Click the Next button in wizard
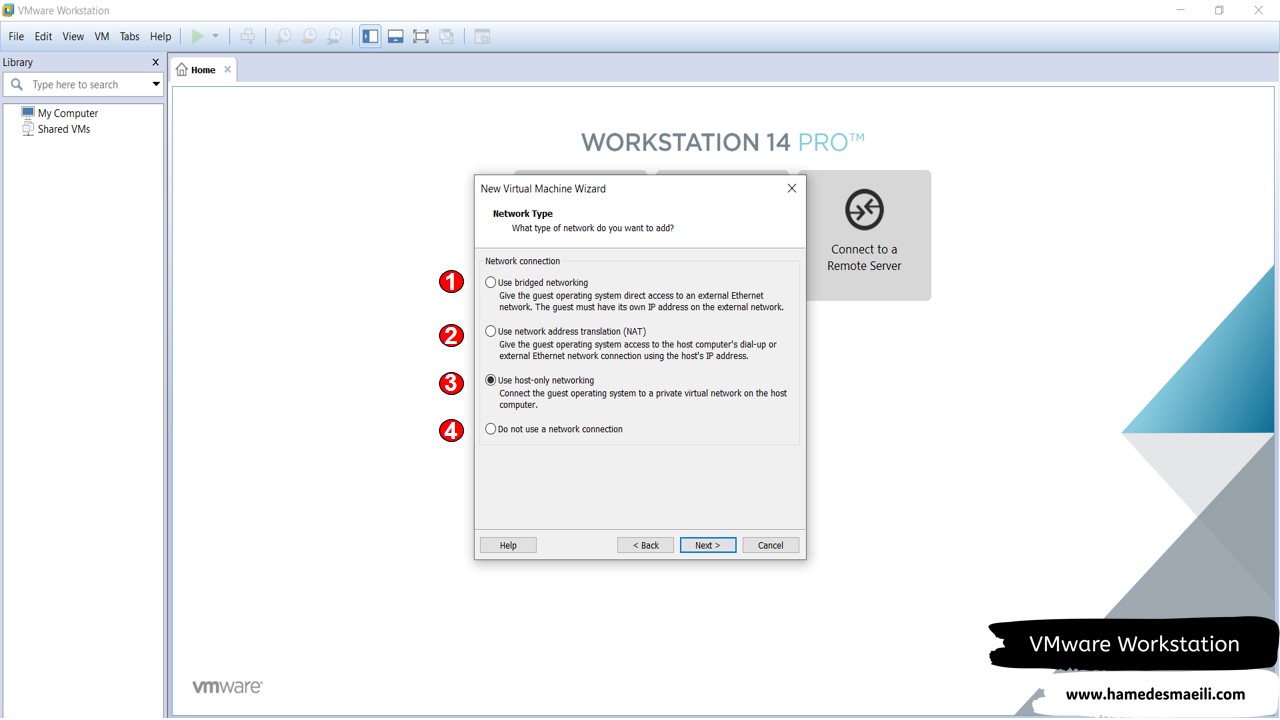This screenshot has height=720, width=1280. click(x=708, y=545)
